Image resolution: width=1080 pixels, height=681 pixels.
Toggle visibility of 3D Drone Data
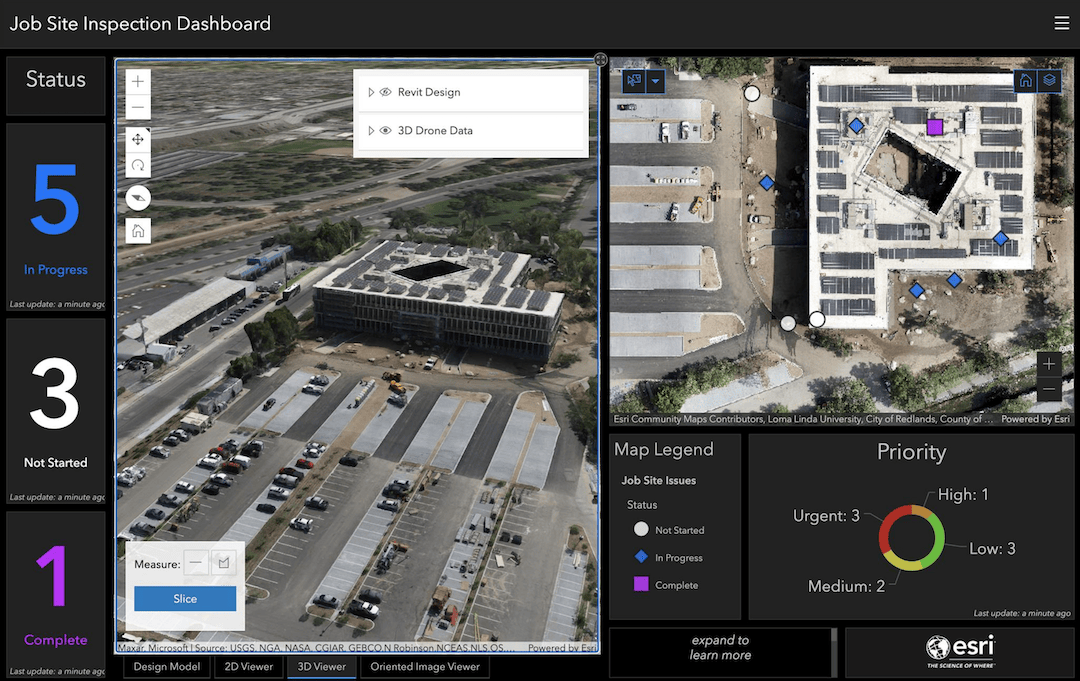pos(385,130)
